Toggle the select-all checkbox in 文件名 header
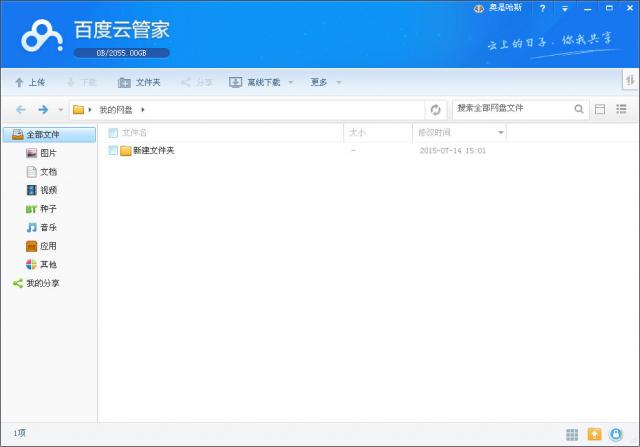640x447 pixels. click(113, 132)
